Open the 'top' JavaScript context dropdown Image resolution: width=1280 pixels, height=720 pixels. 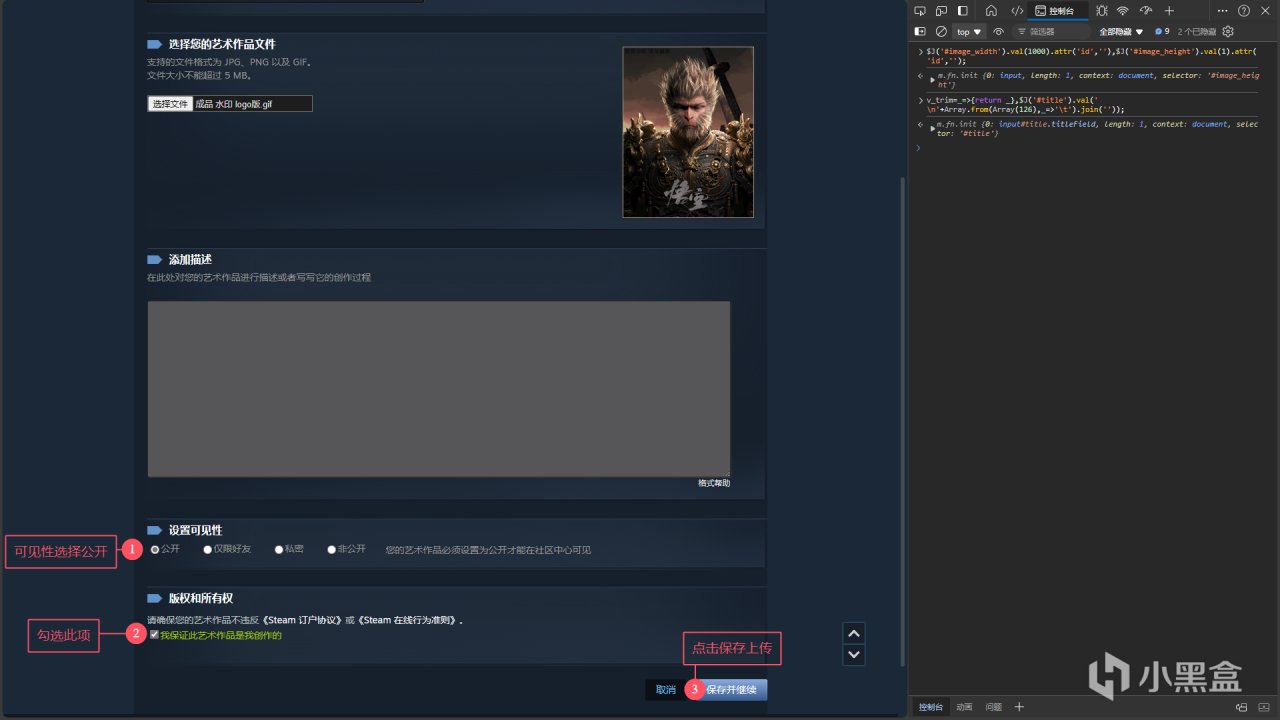pyautogui.click(x=969, y=32)
